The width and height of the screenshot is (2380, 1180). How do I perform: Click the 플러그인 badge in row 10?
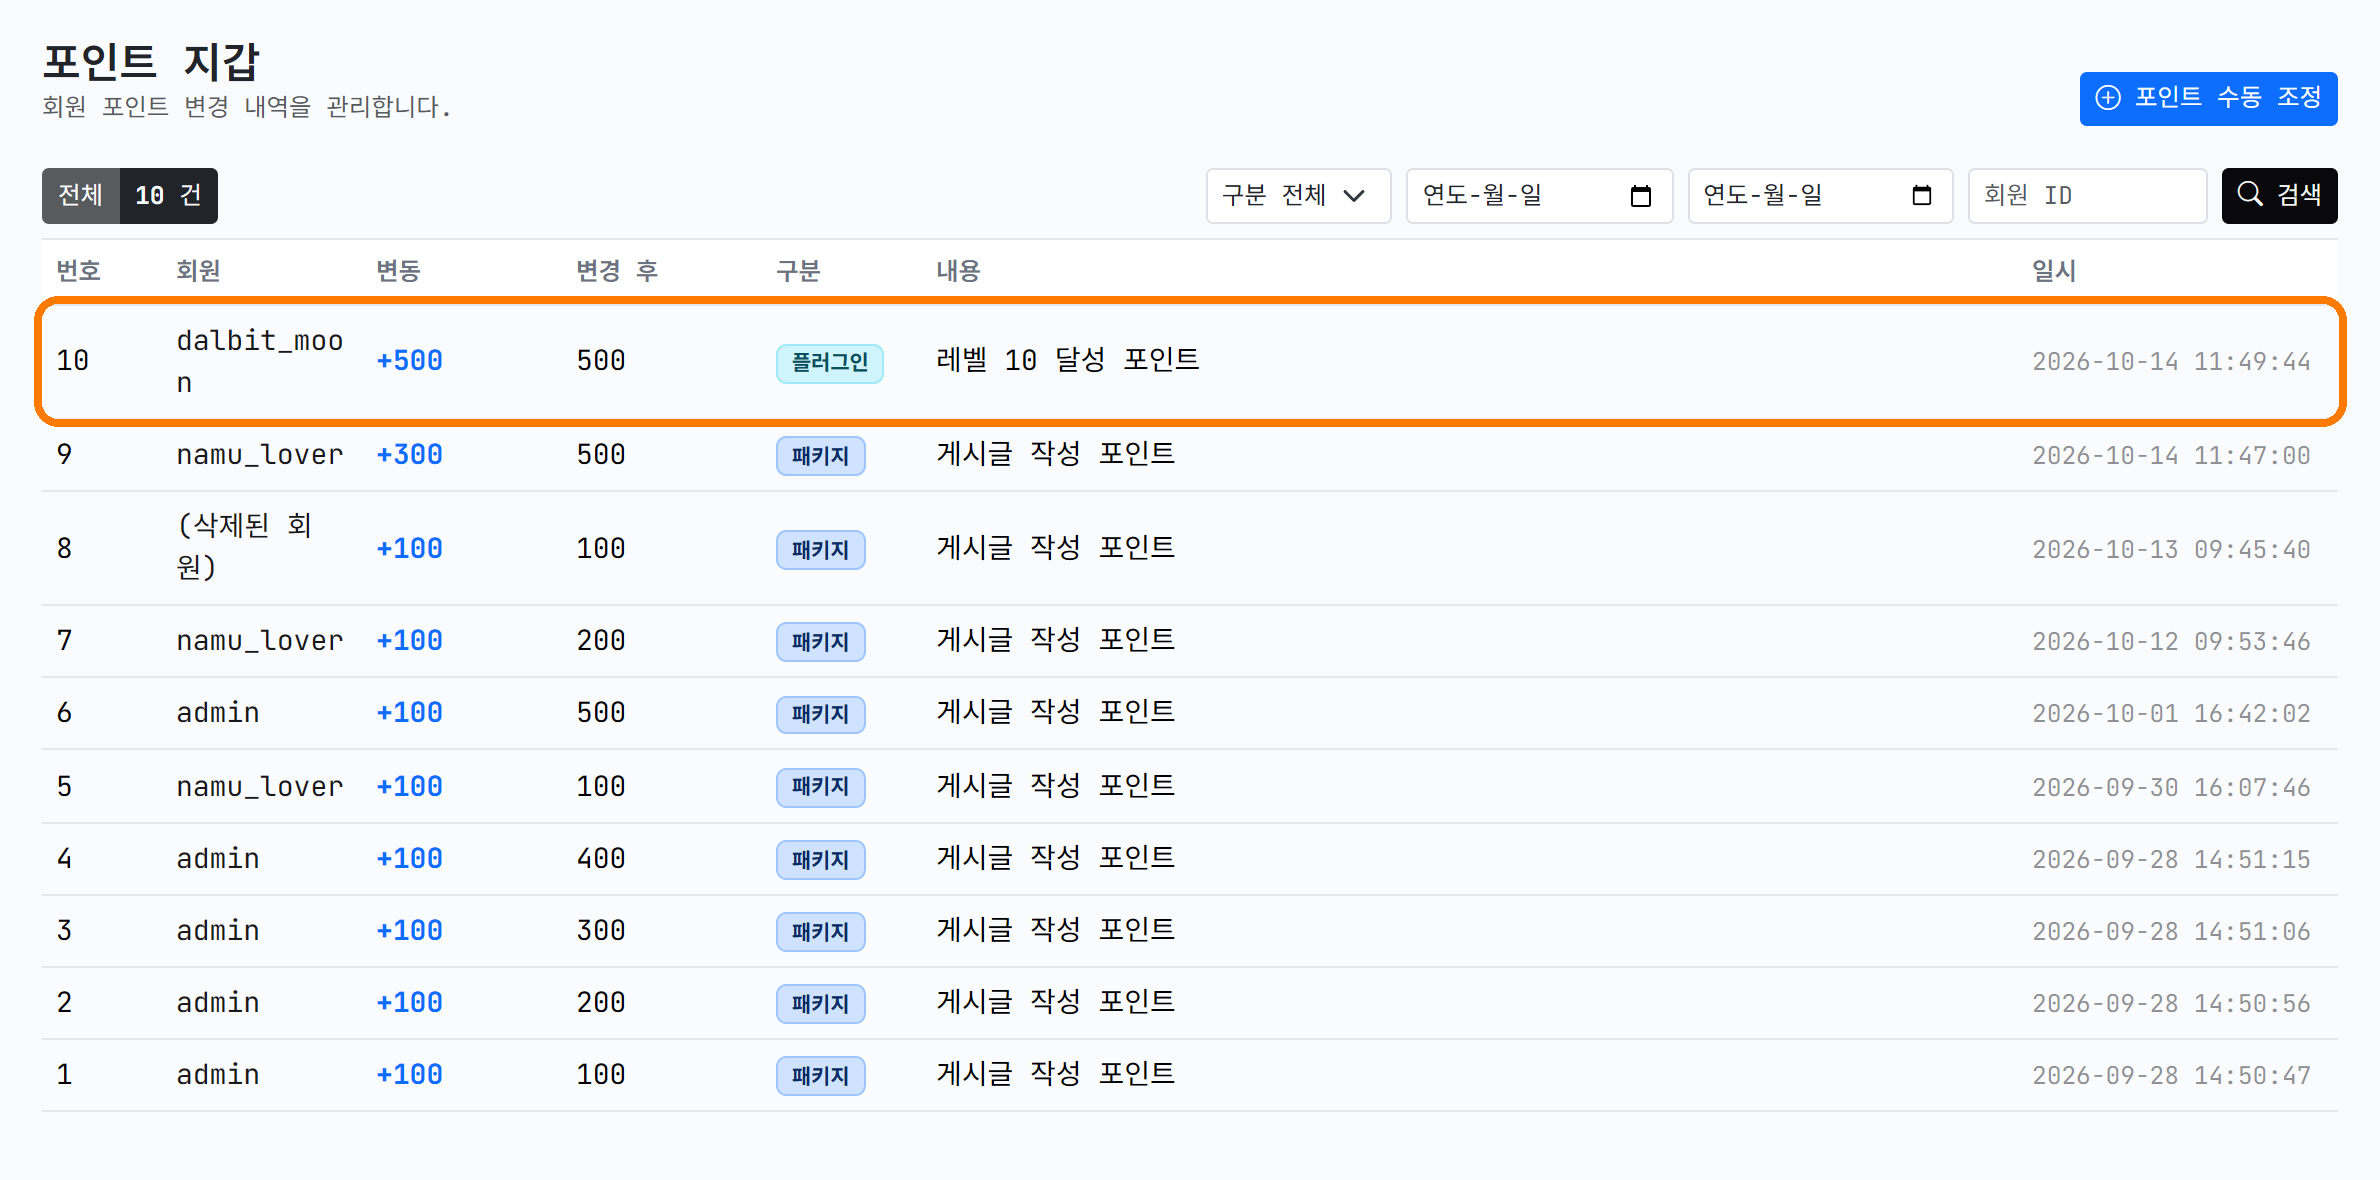(x=829, y=362)
